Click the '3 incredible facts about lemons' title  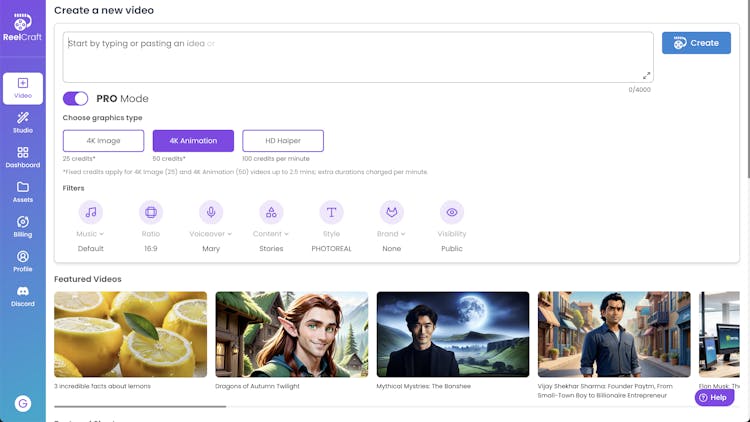pos(102,386)
